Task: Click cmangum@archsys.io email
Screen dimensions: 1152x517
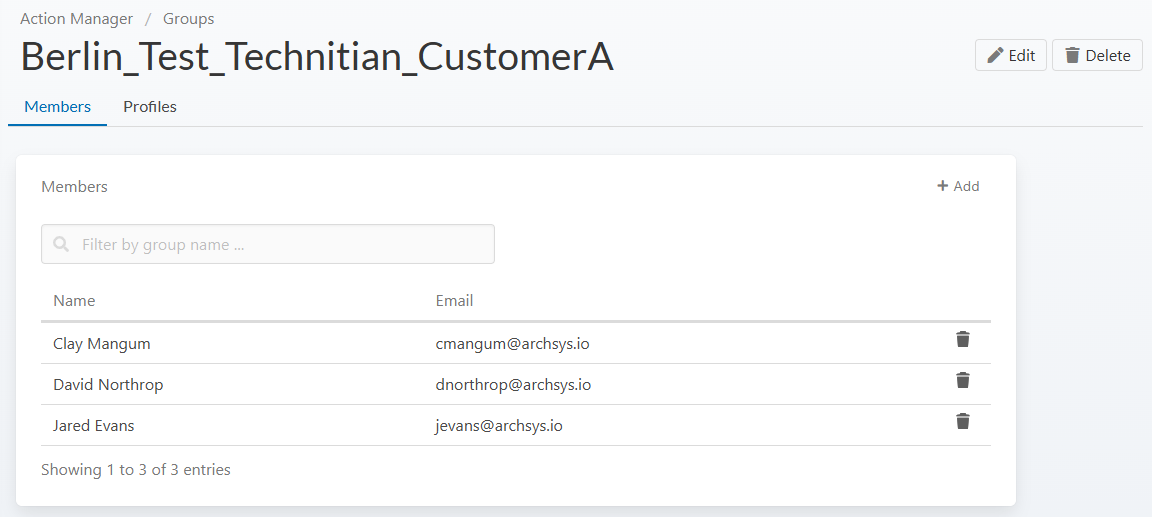Action: (x=512, y=343)
